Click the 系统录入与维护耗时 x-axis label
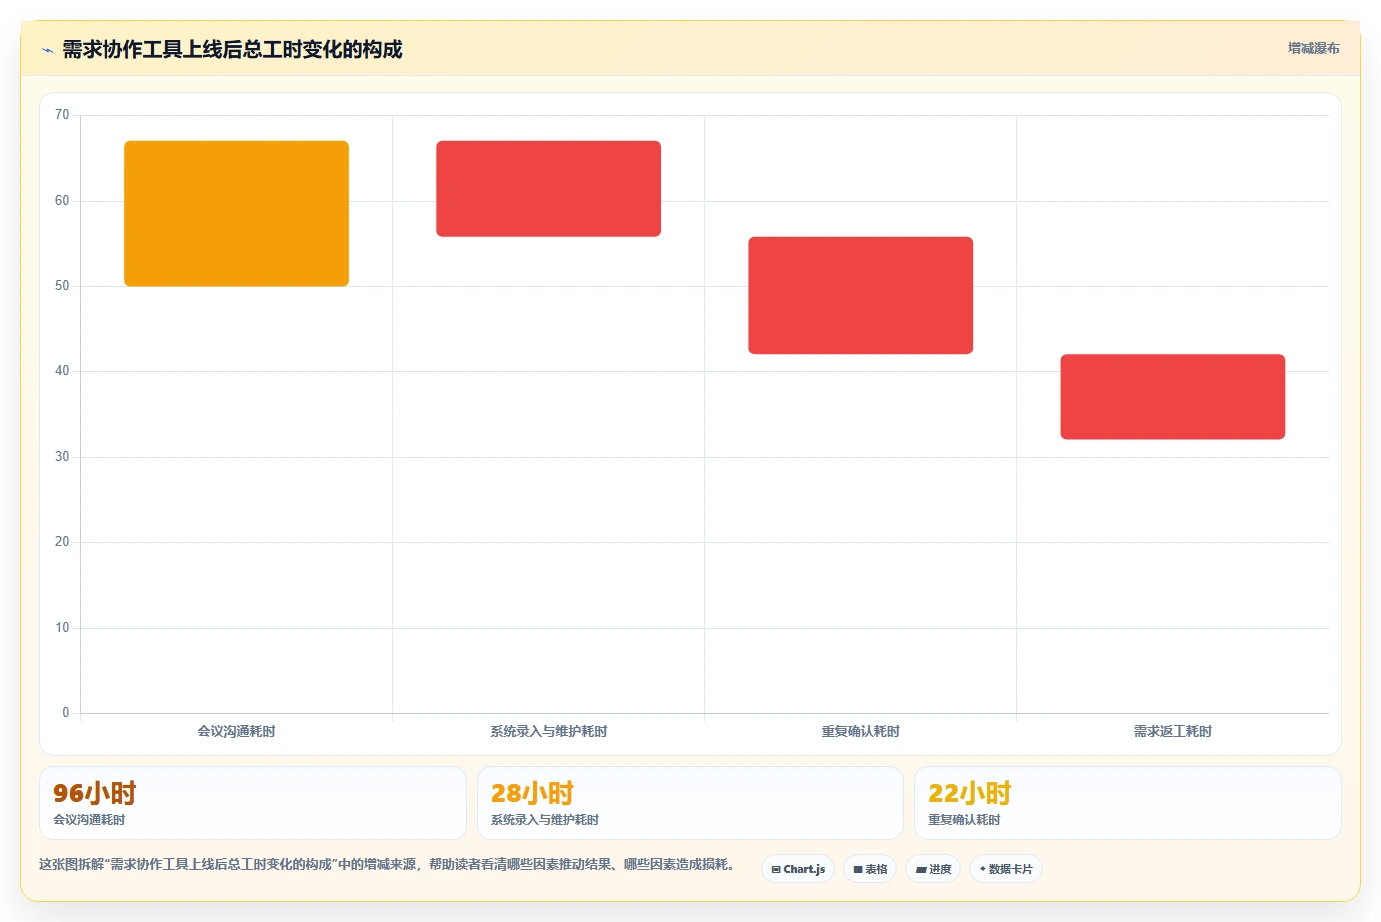 [x=548, y=731]
